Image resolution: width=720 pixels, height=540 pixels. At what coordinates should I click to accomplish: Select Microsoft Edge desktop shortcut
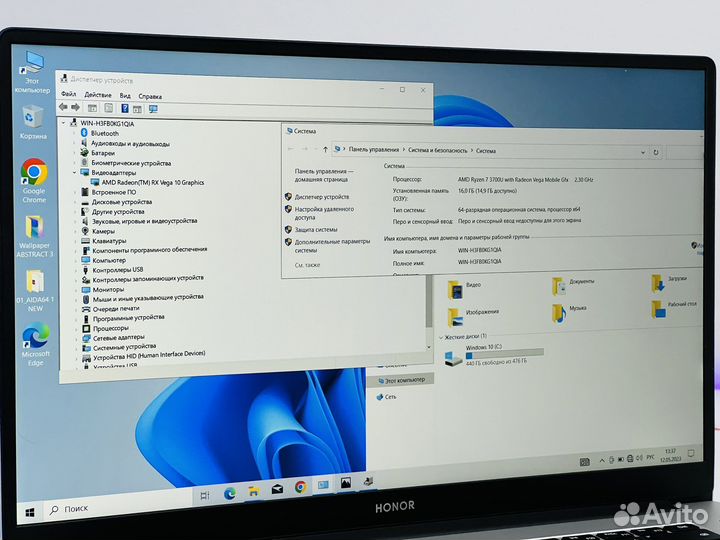tap(35, 340)
